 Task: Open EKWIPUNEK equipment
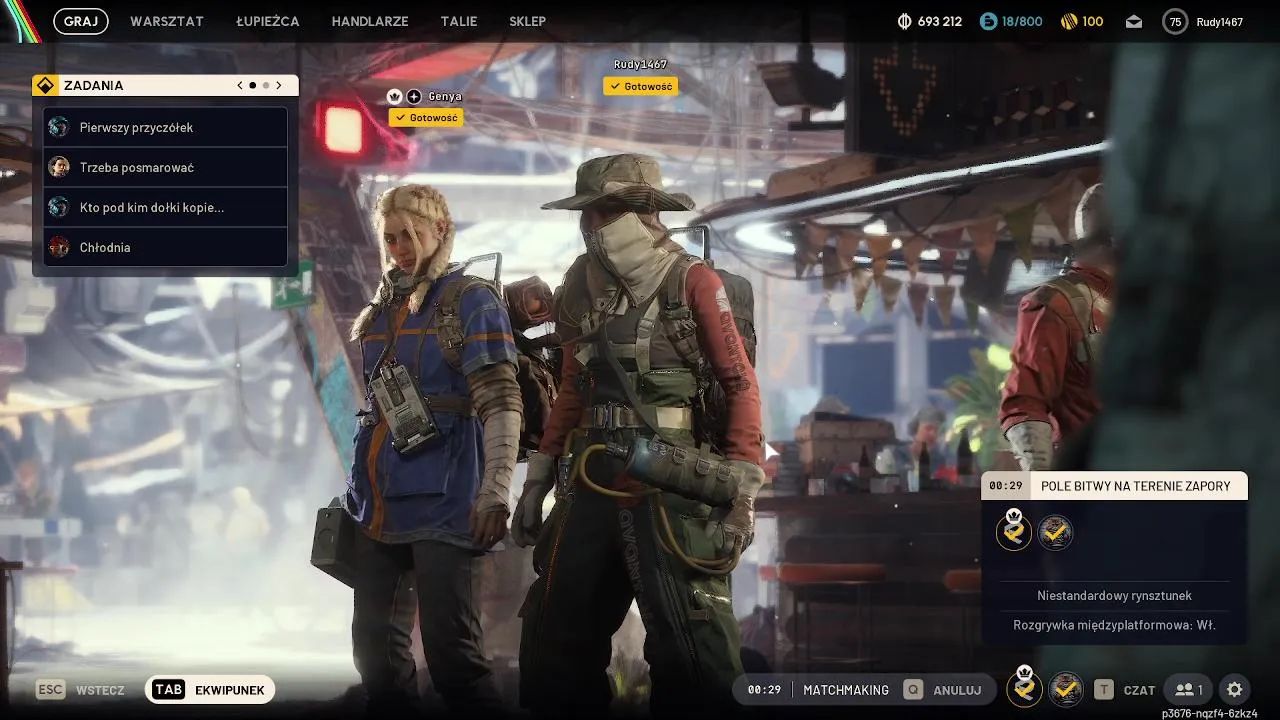pyautogui.click(x=230, y=690)
